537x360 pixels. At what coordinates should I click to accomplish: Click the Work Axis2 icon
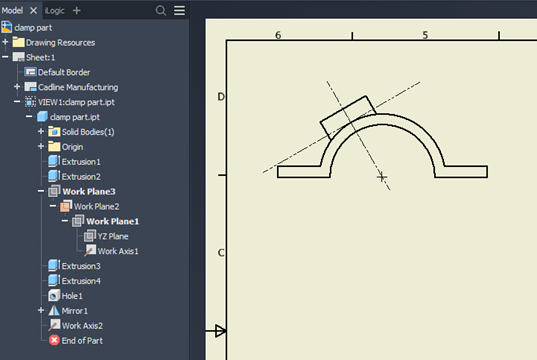pos(54,325)
